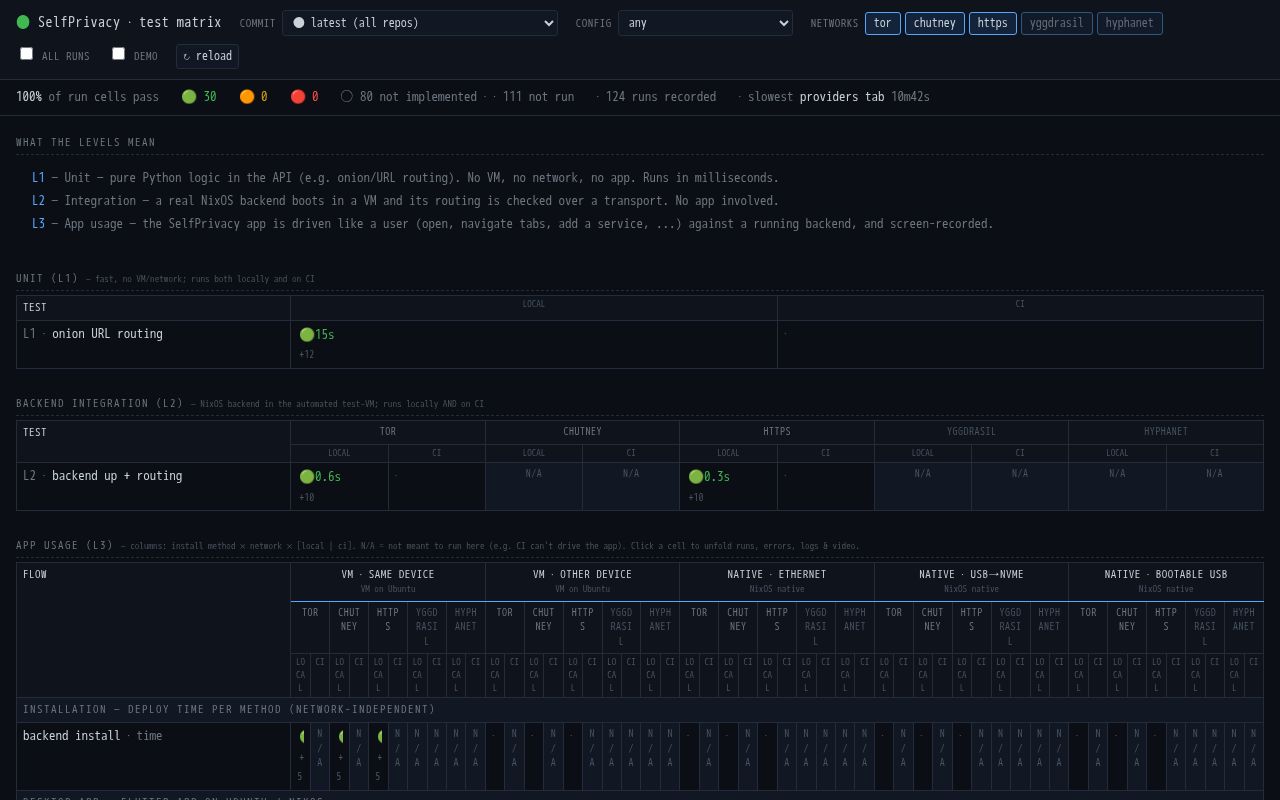
Task: Click the HYPHANET header in backend integration table
Action: (1166, 432)
